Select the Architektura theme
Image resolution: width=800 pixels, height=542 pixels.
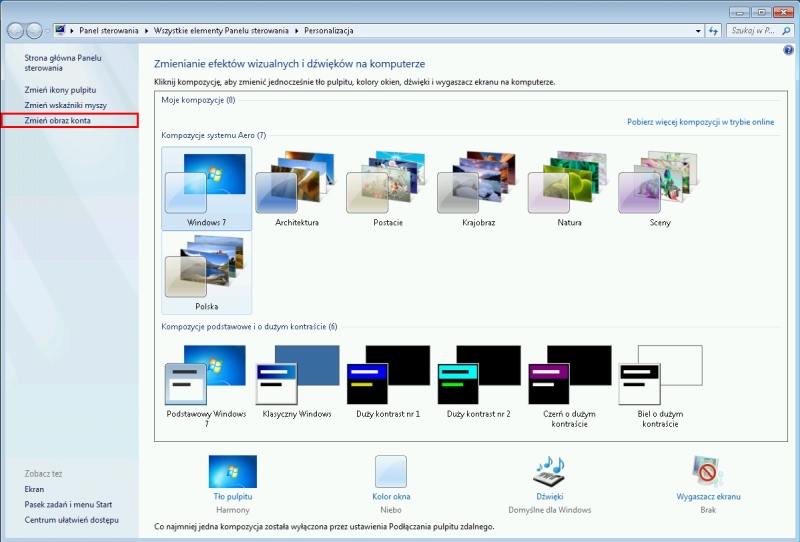coord(297,188)
